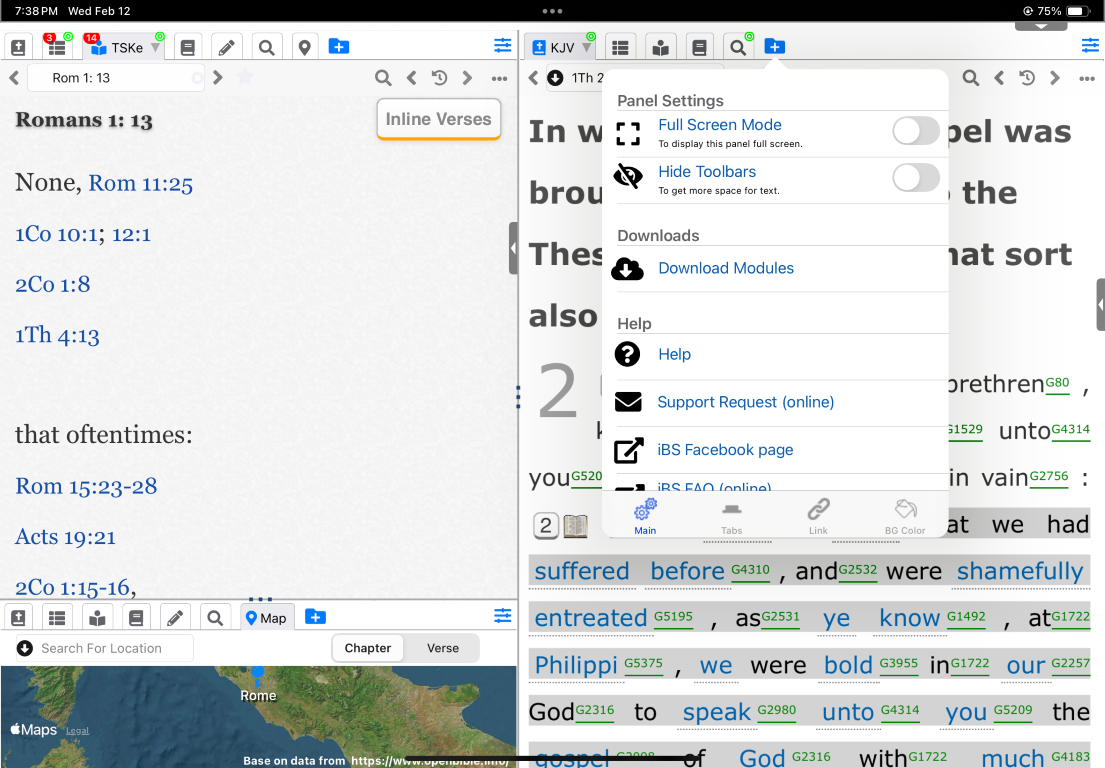The width and height of the screenshot is (1105, 768).
Task: Open the history clock icon in left panel
Action: point(439,78)
